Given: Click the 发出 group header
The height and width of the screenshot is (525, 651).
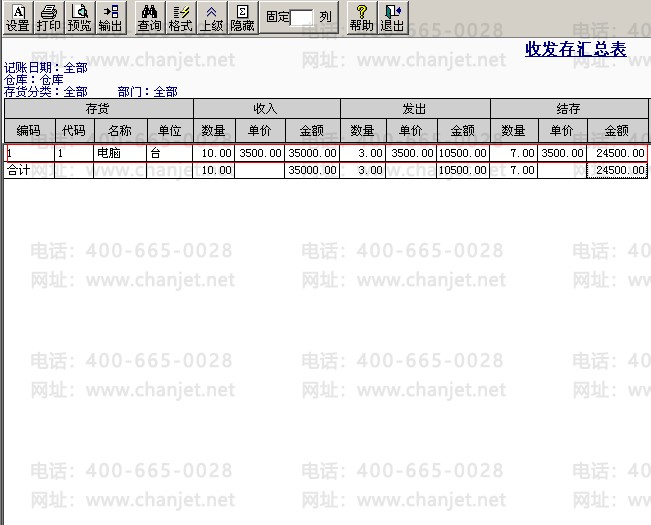Looking at the screenshot, I should point(415,109).
